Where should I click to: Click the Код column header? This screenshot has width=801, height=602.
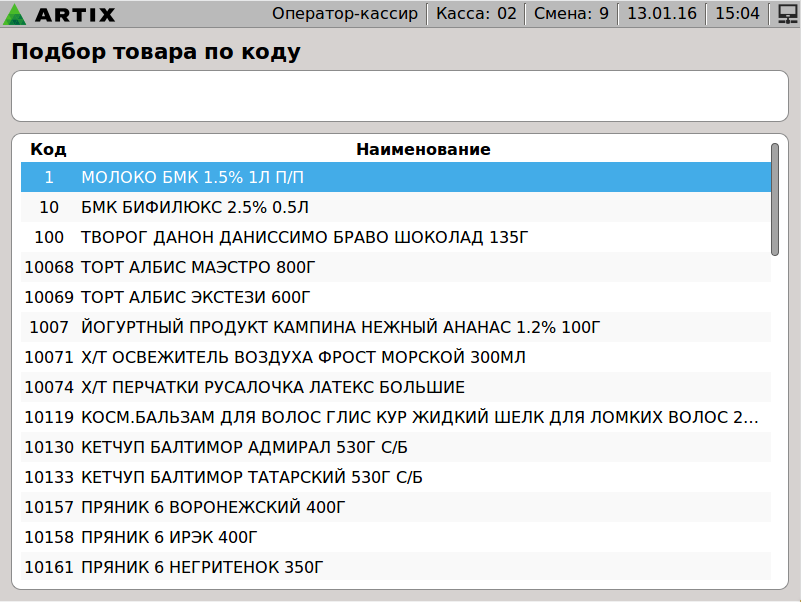pos(48,149)
